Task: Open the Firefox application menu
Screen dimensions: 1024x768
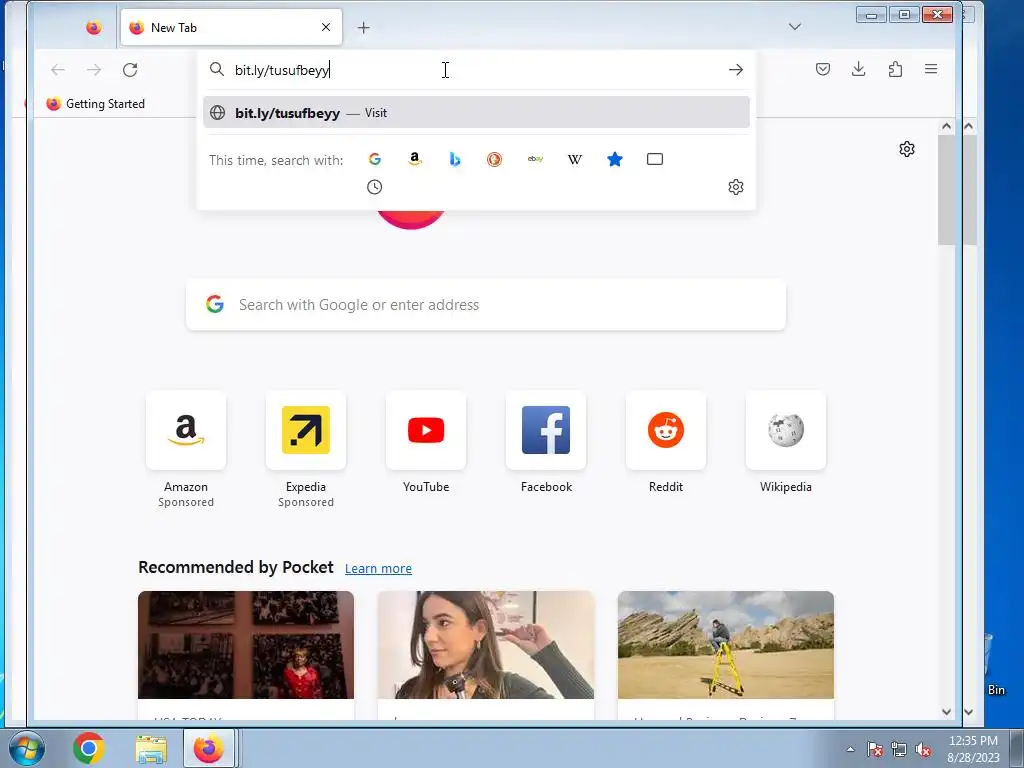Action: (931, 69)
